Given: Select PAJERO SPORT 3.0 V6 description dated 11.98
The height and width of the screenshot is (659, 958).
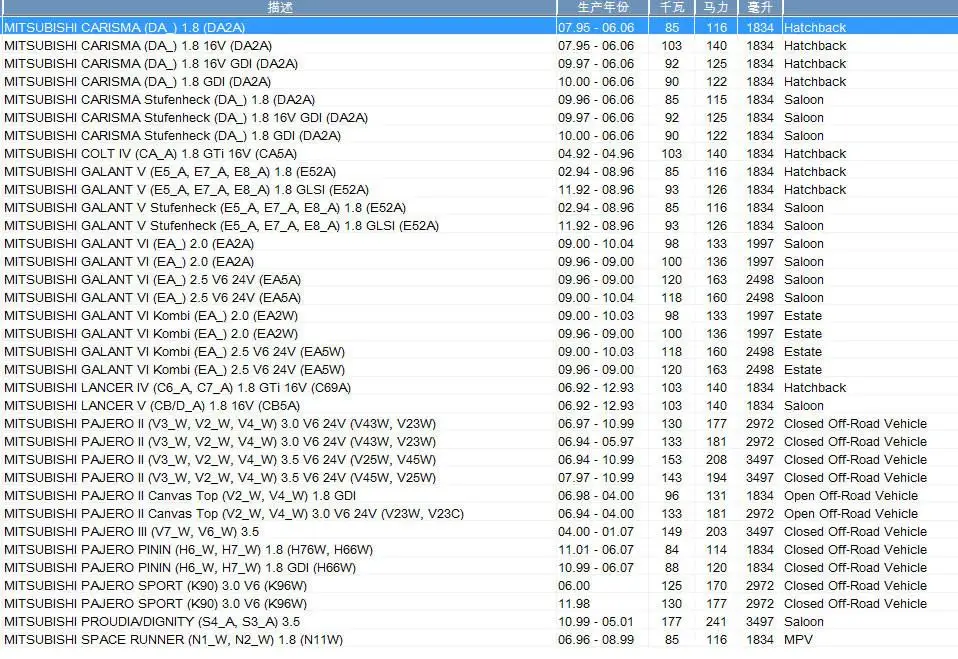Looking at the screenshot, I should [155, 604].
